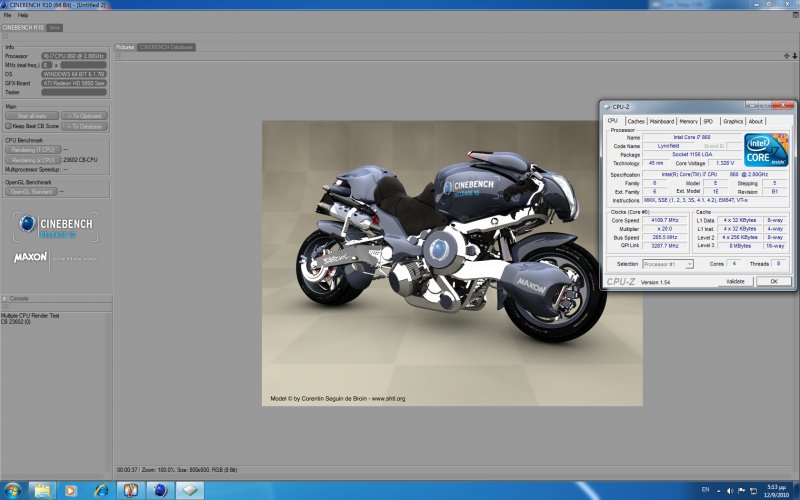
Task: Click the Processor info field
Action: (74, 56)
